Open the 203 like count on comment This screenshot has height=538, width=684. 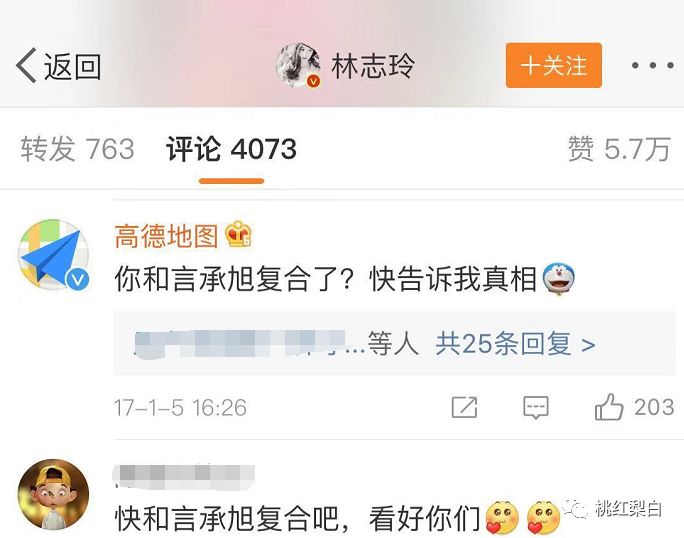point(654,407)
